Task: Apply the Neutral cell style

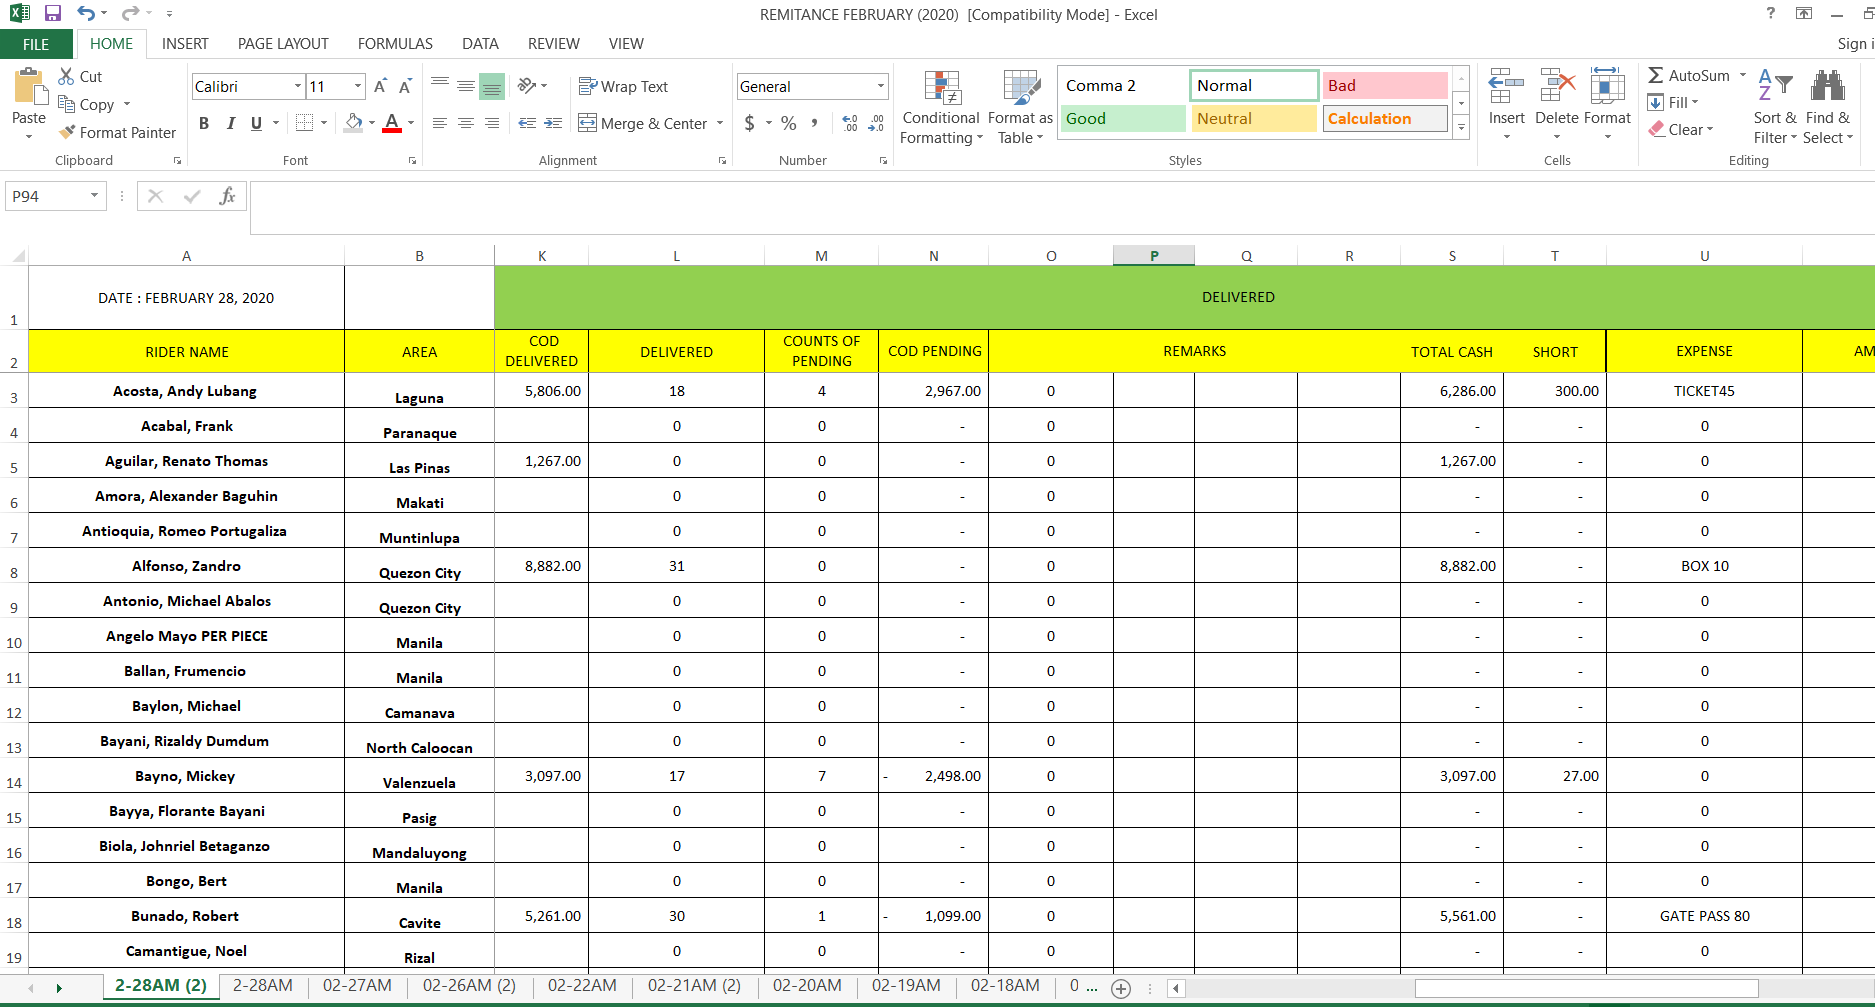Action: pos(1254,119)
